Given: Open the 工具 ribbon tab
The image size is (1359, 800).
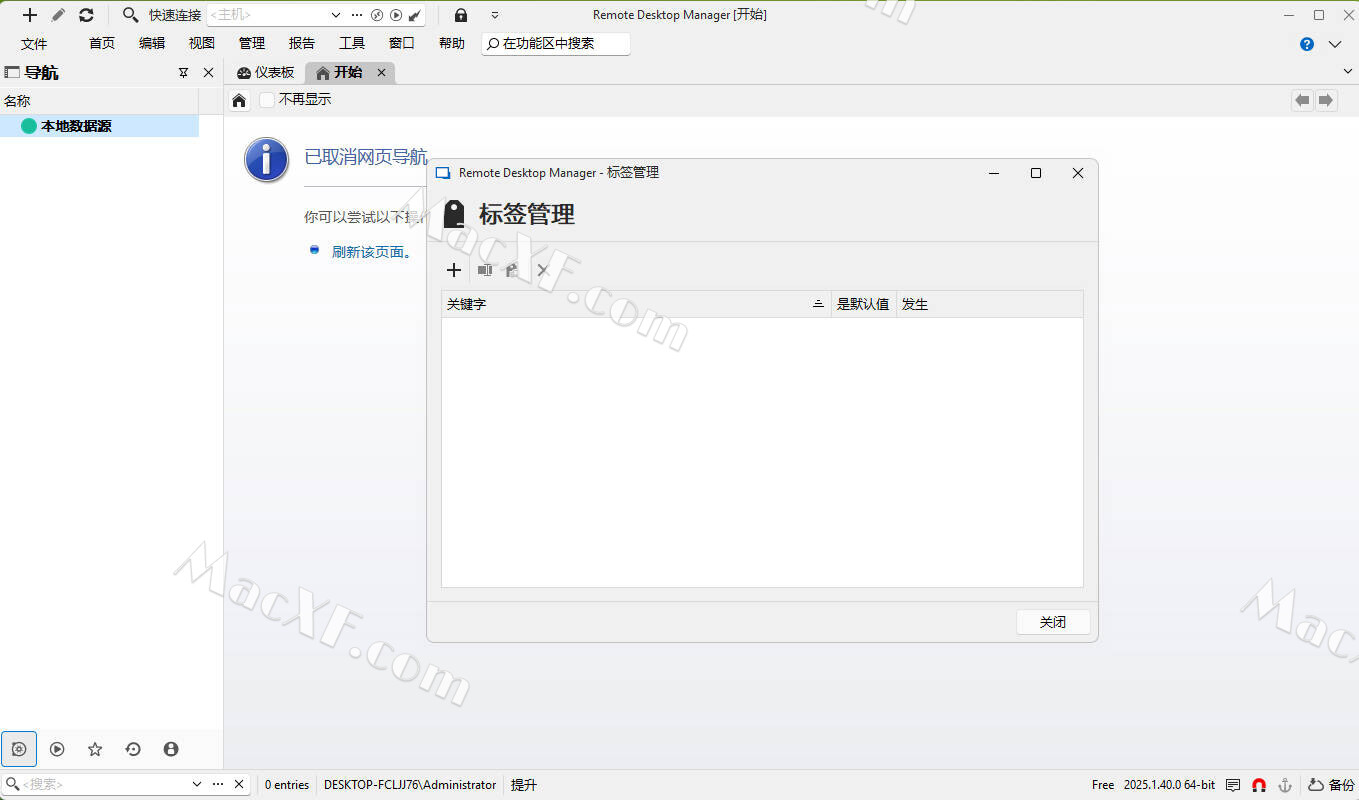Looking at the screenshot, I should (x=352, y=43).
